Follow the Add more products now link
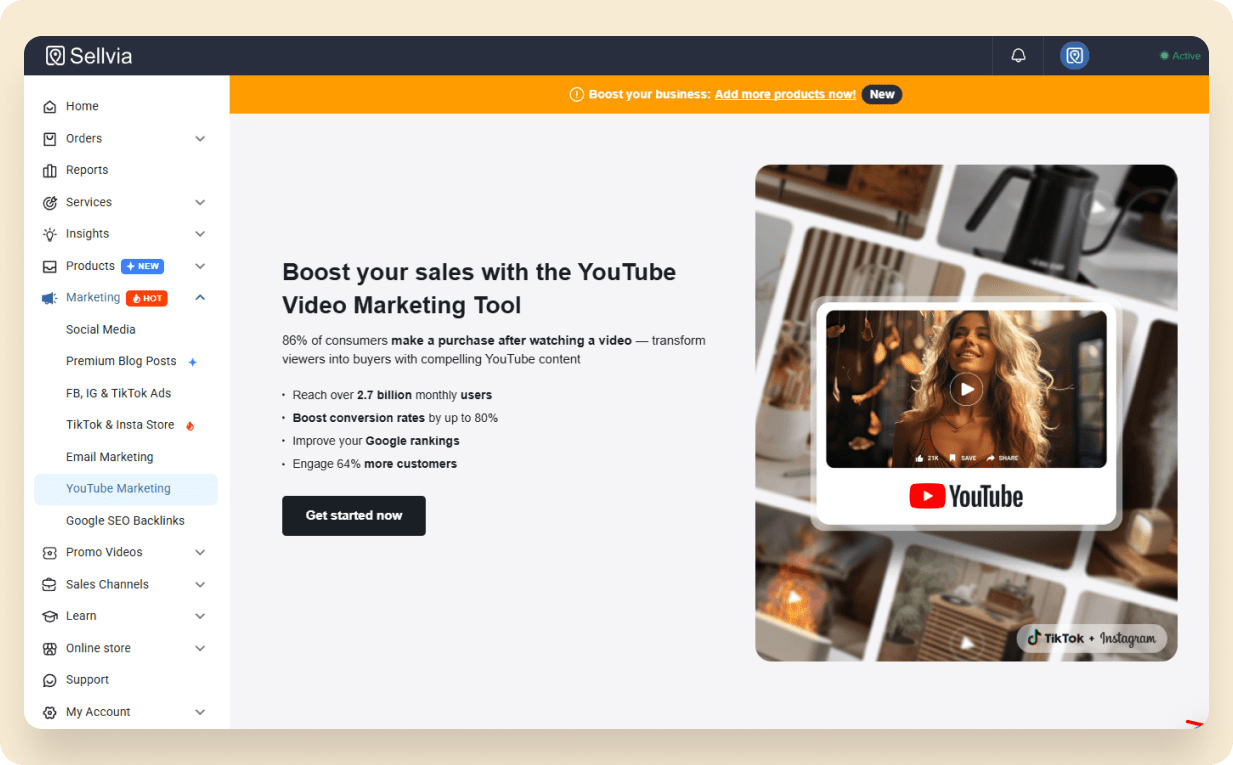Image resolution: width=1233 pixels, height=765 pixels. click(784, 94)
